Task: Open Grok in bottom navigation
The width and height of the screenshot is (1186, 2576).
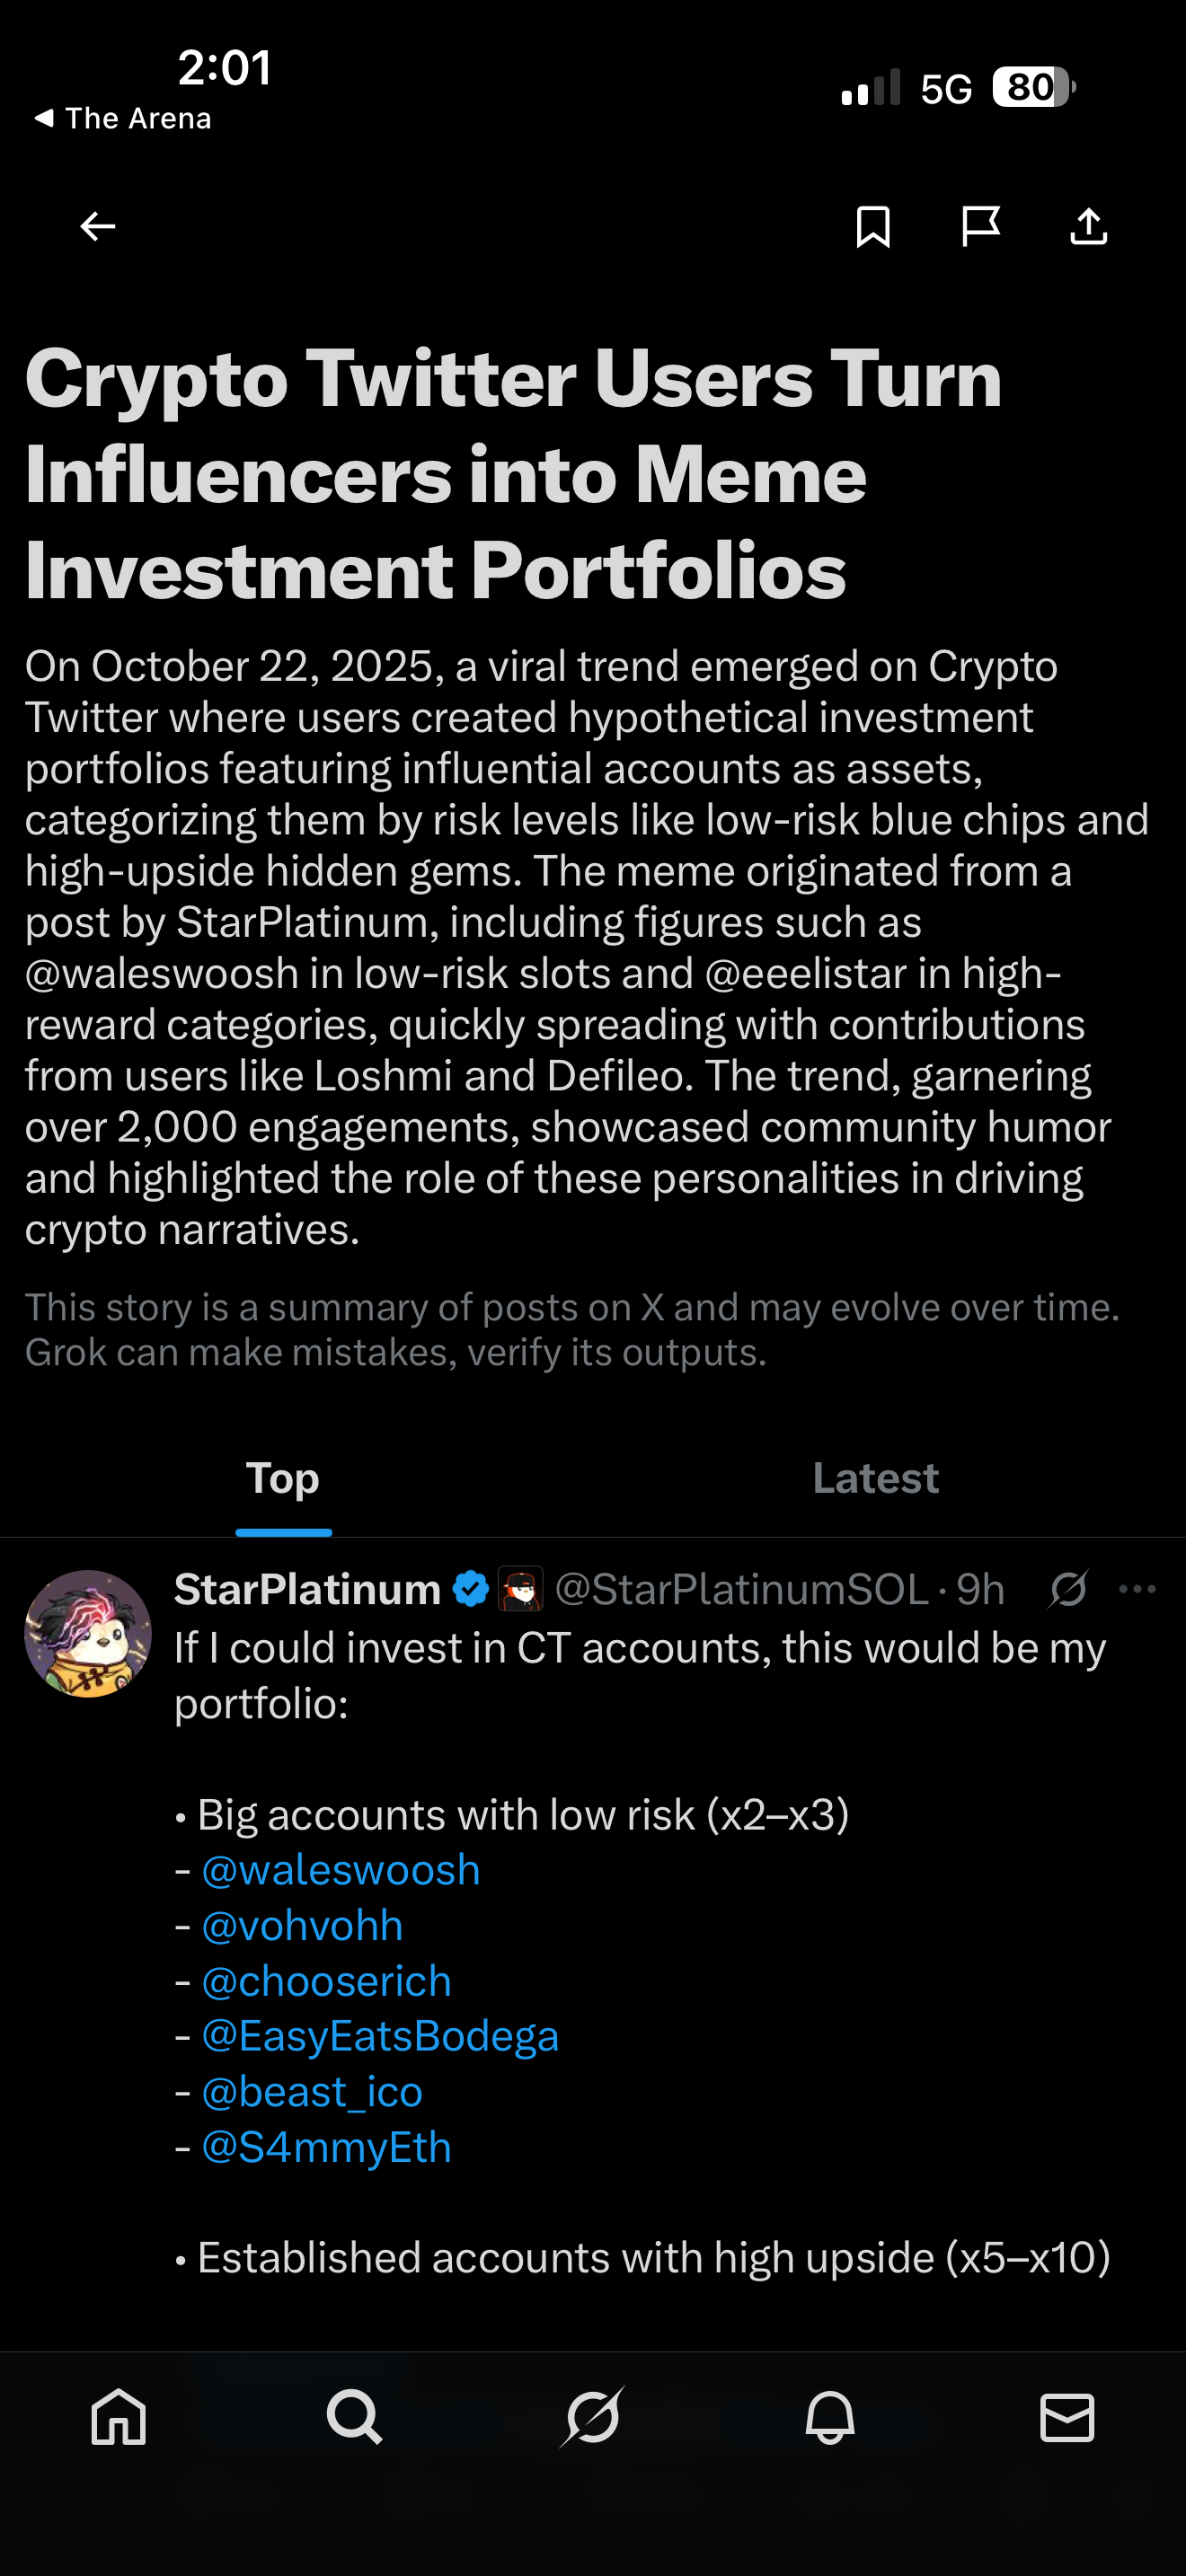Action: (592, 2418)
